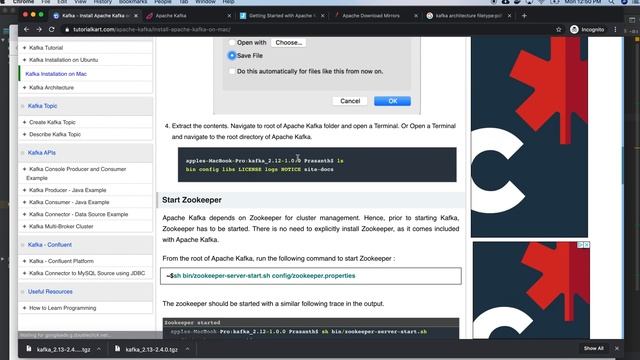Image resolution: width=640 pixels, height=360 pixels.
Task: Open Kafka Producer - Java Example link
Action: click(x=67, y=190)
